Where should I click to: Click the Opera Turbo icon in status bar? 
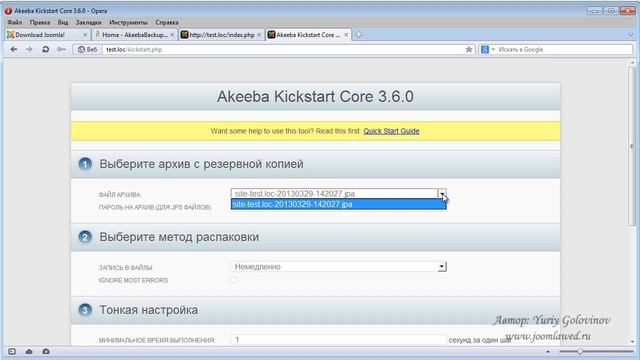coord(46,351)
